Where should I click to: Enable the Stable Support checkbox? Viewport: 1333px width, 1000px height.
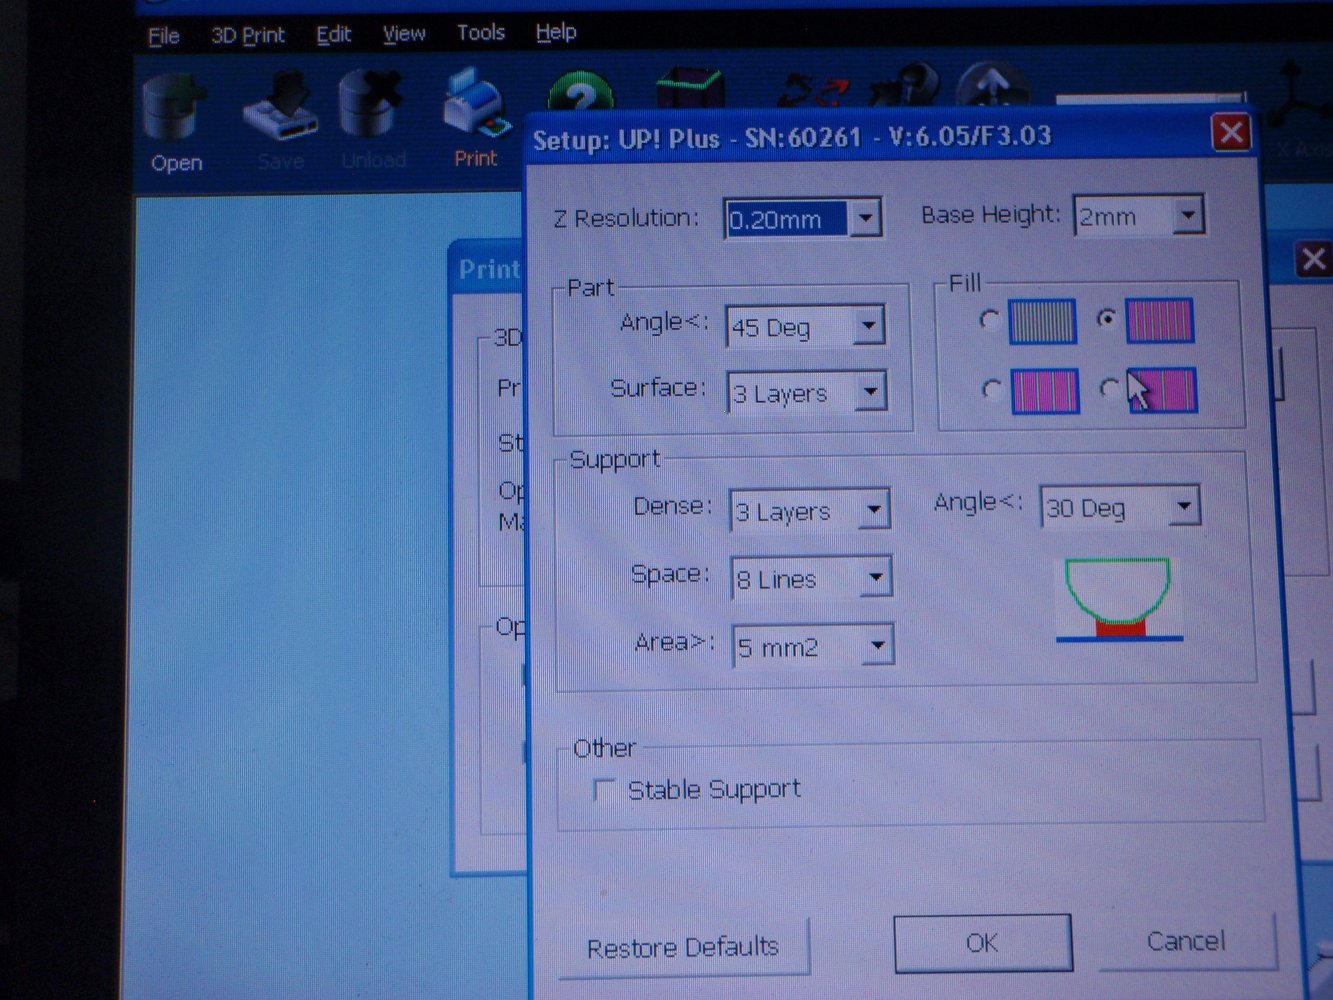point(604,790)
